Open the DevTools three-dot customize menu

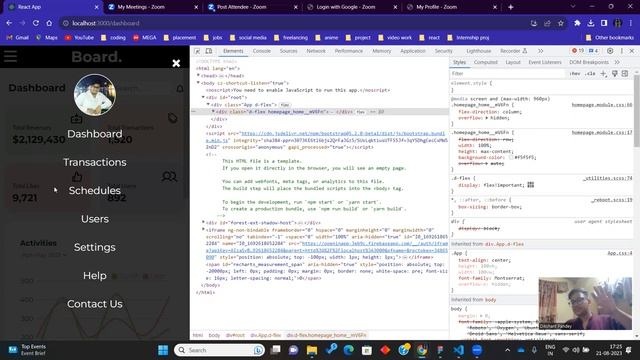(x=622, y=51)
